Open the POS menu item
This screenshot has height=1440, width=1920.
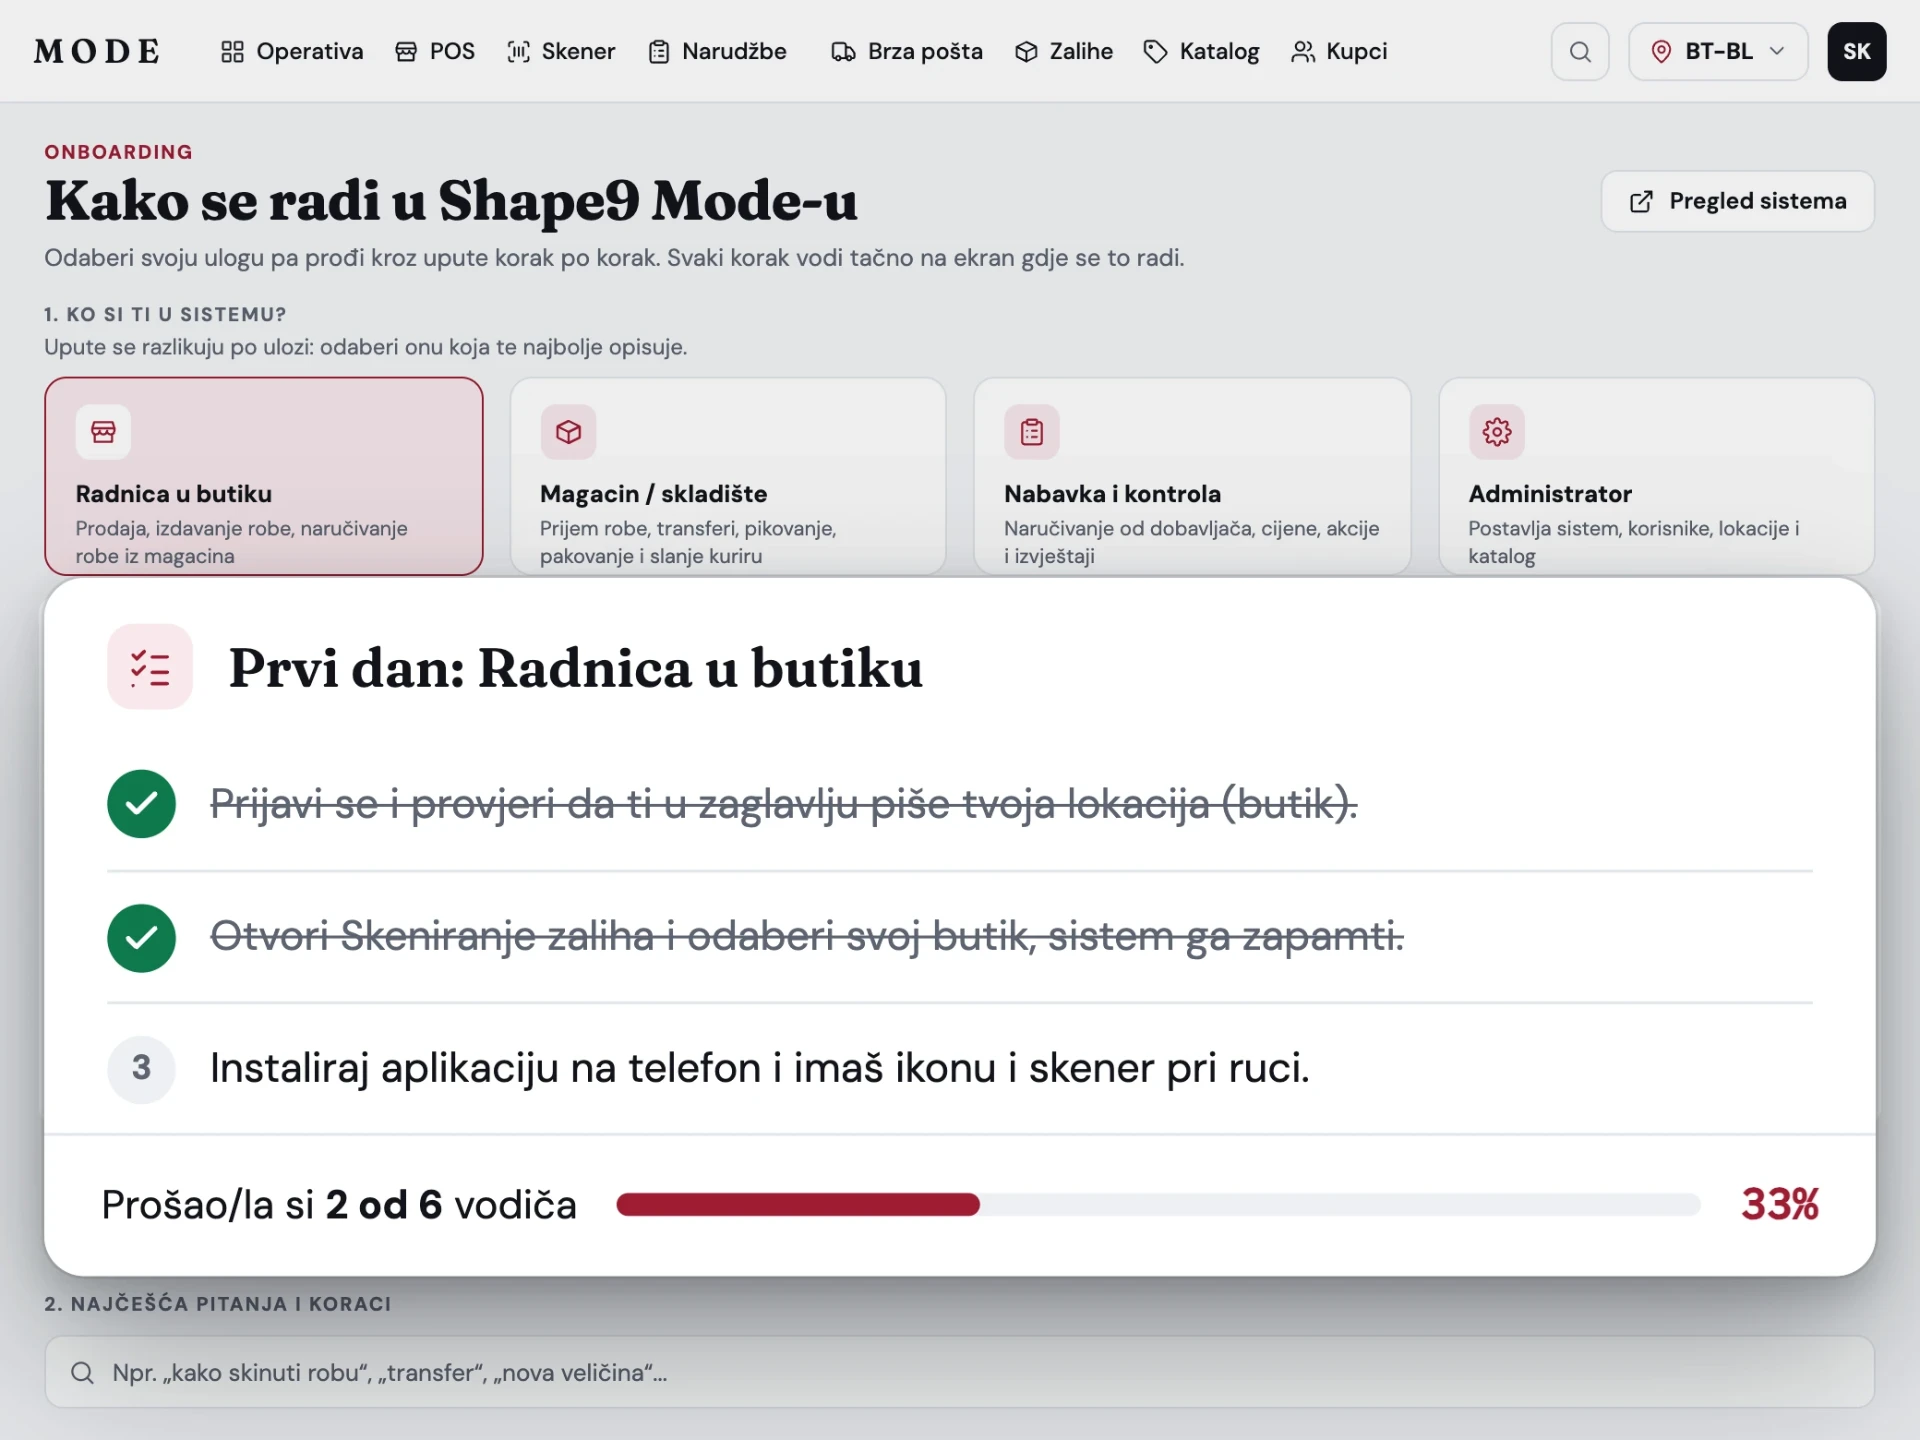[434, 51]
